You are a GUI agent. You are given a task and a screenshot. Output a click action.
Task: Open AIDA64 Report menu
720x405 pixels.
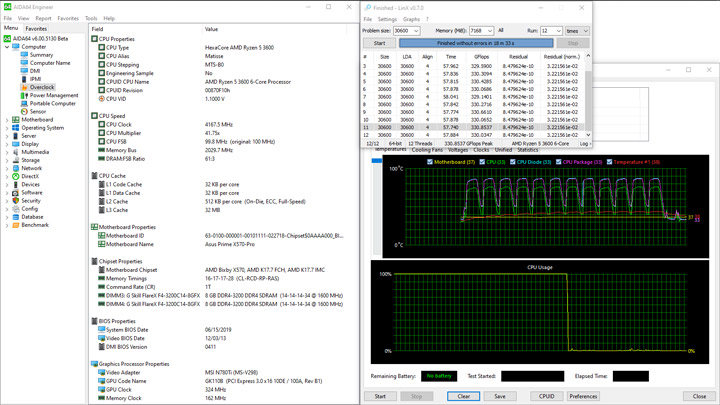(43, 18)
